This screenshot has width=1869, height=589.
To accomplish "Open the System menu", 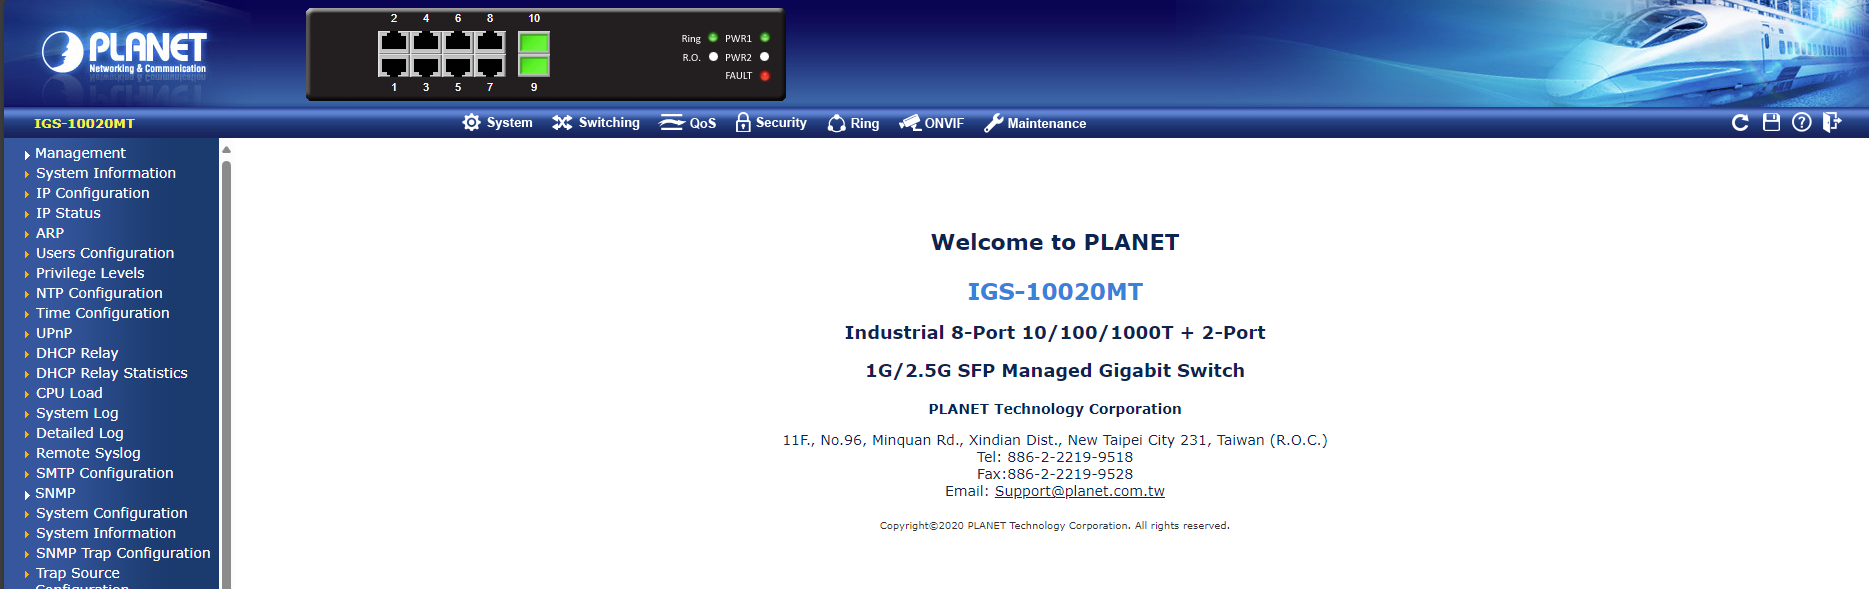I will pos(497,123).
